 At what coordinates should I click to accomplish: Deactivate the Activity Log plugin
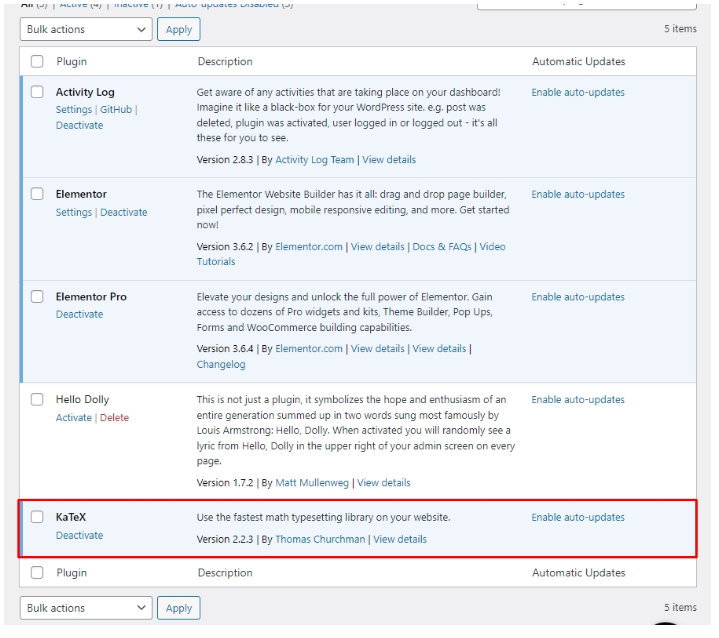click(79, 125)
